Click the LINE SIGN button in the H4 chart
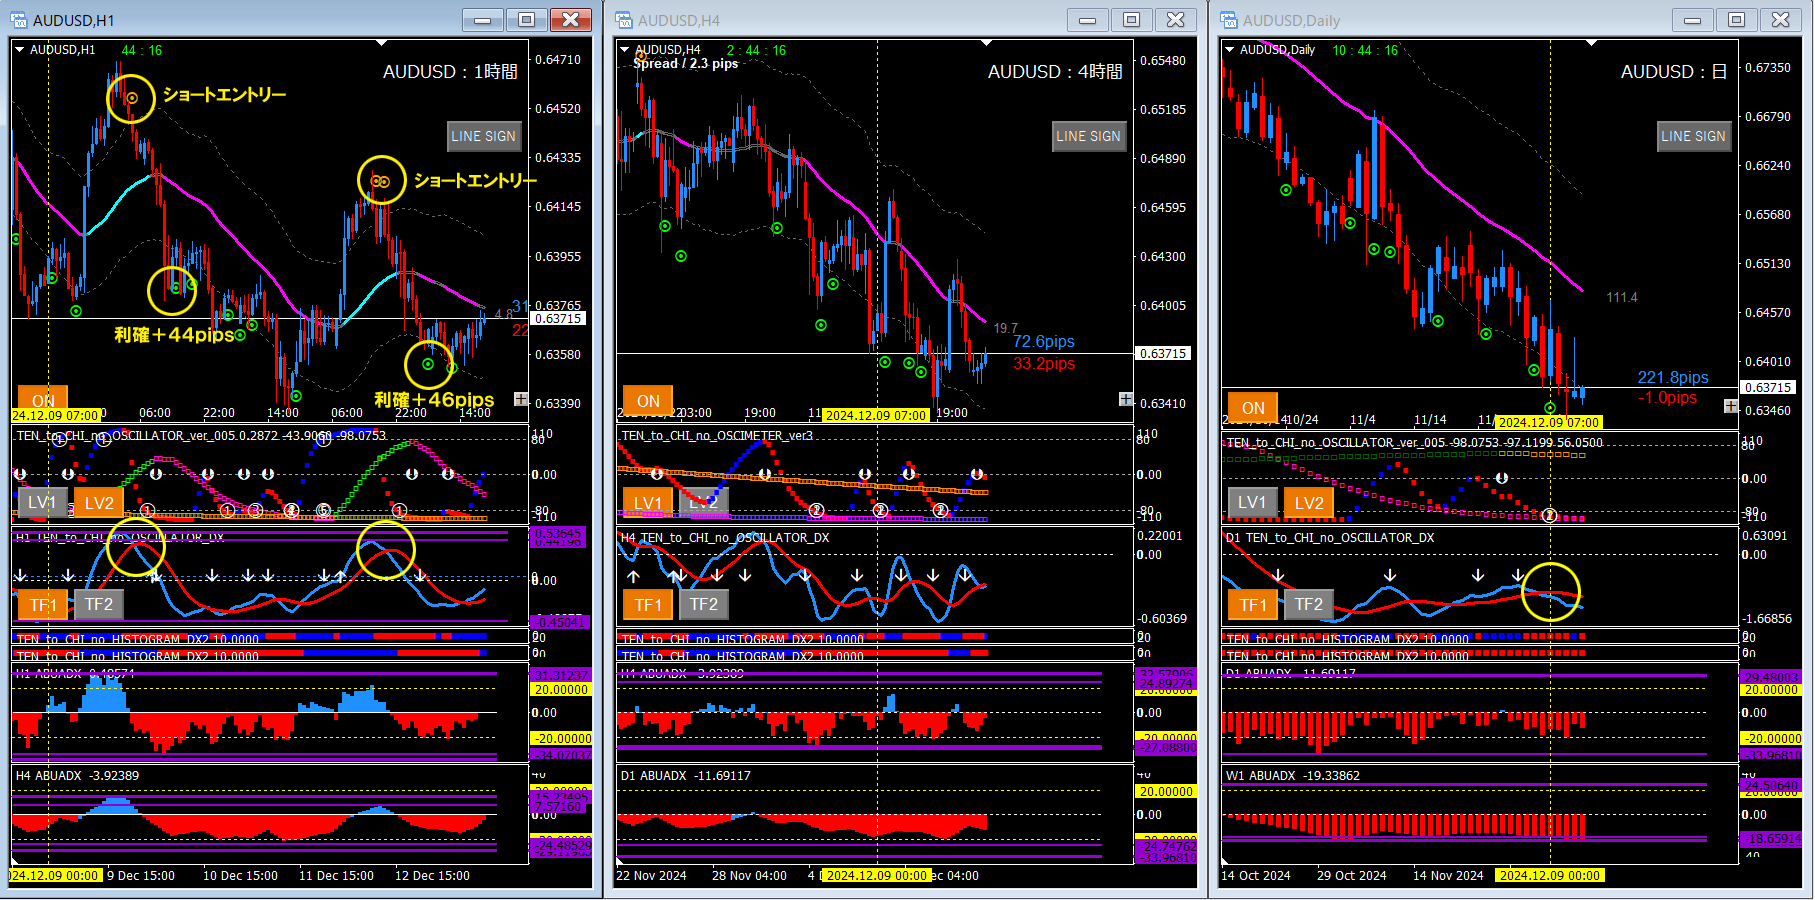This screenshot has height=900, width=1815. (1089, 136)
